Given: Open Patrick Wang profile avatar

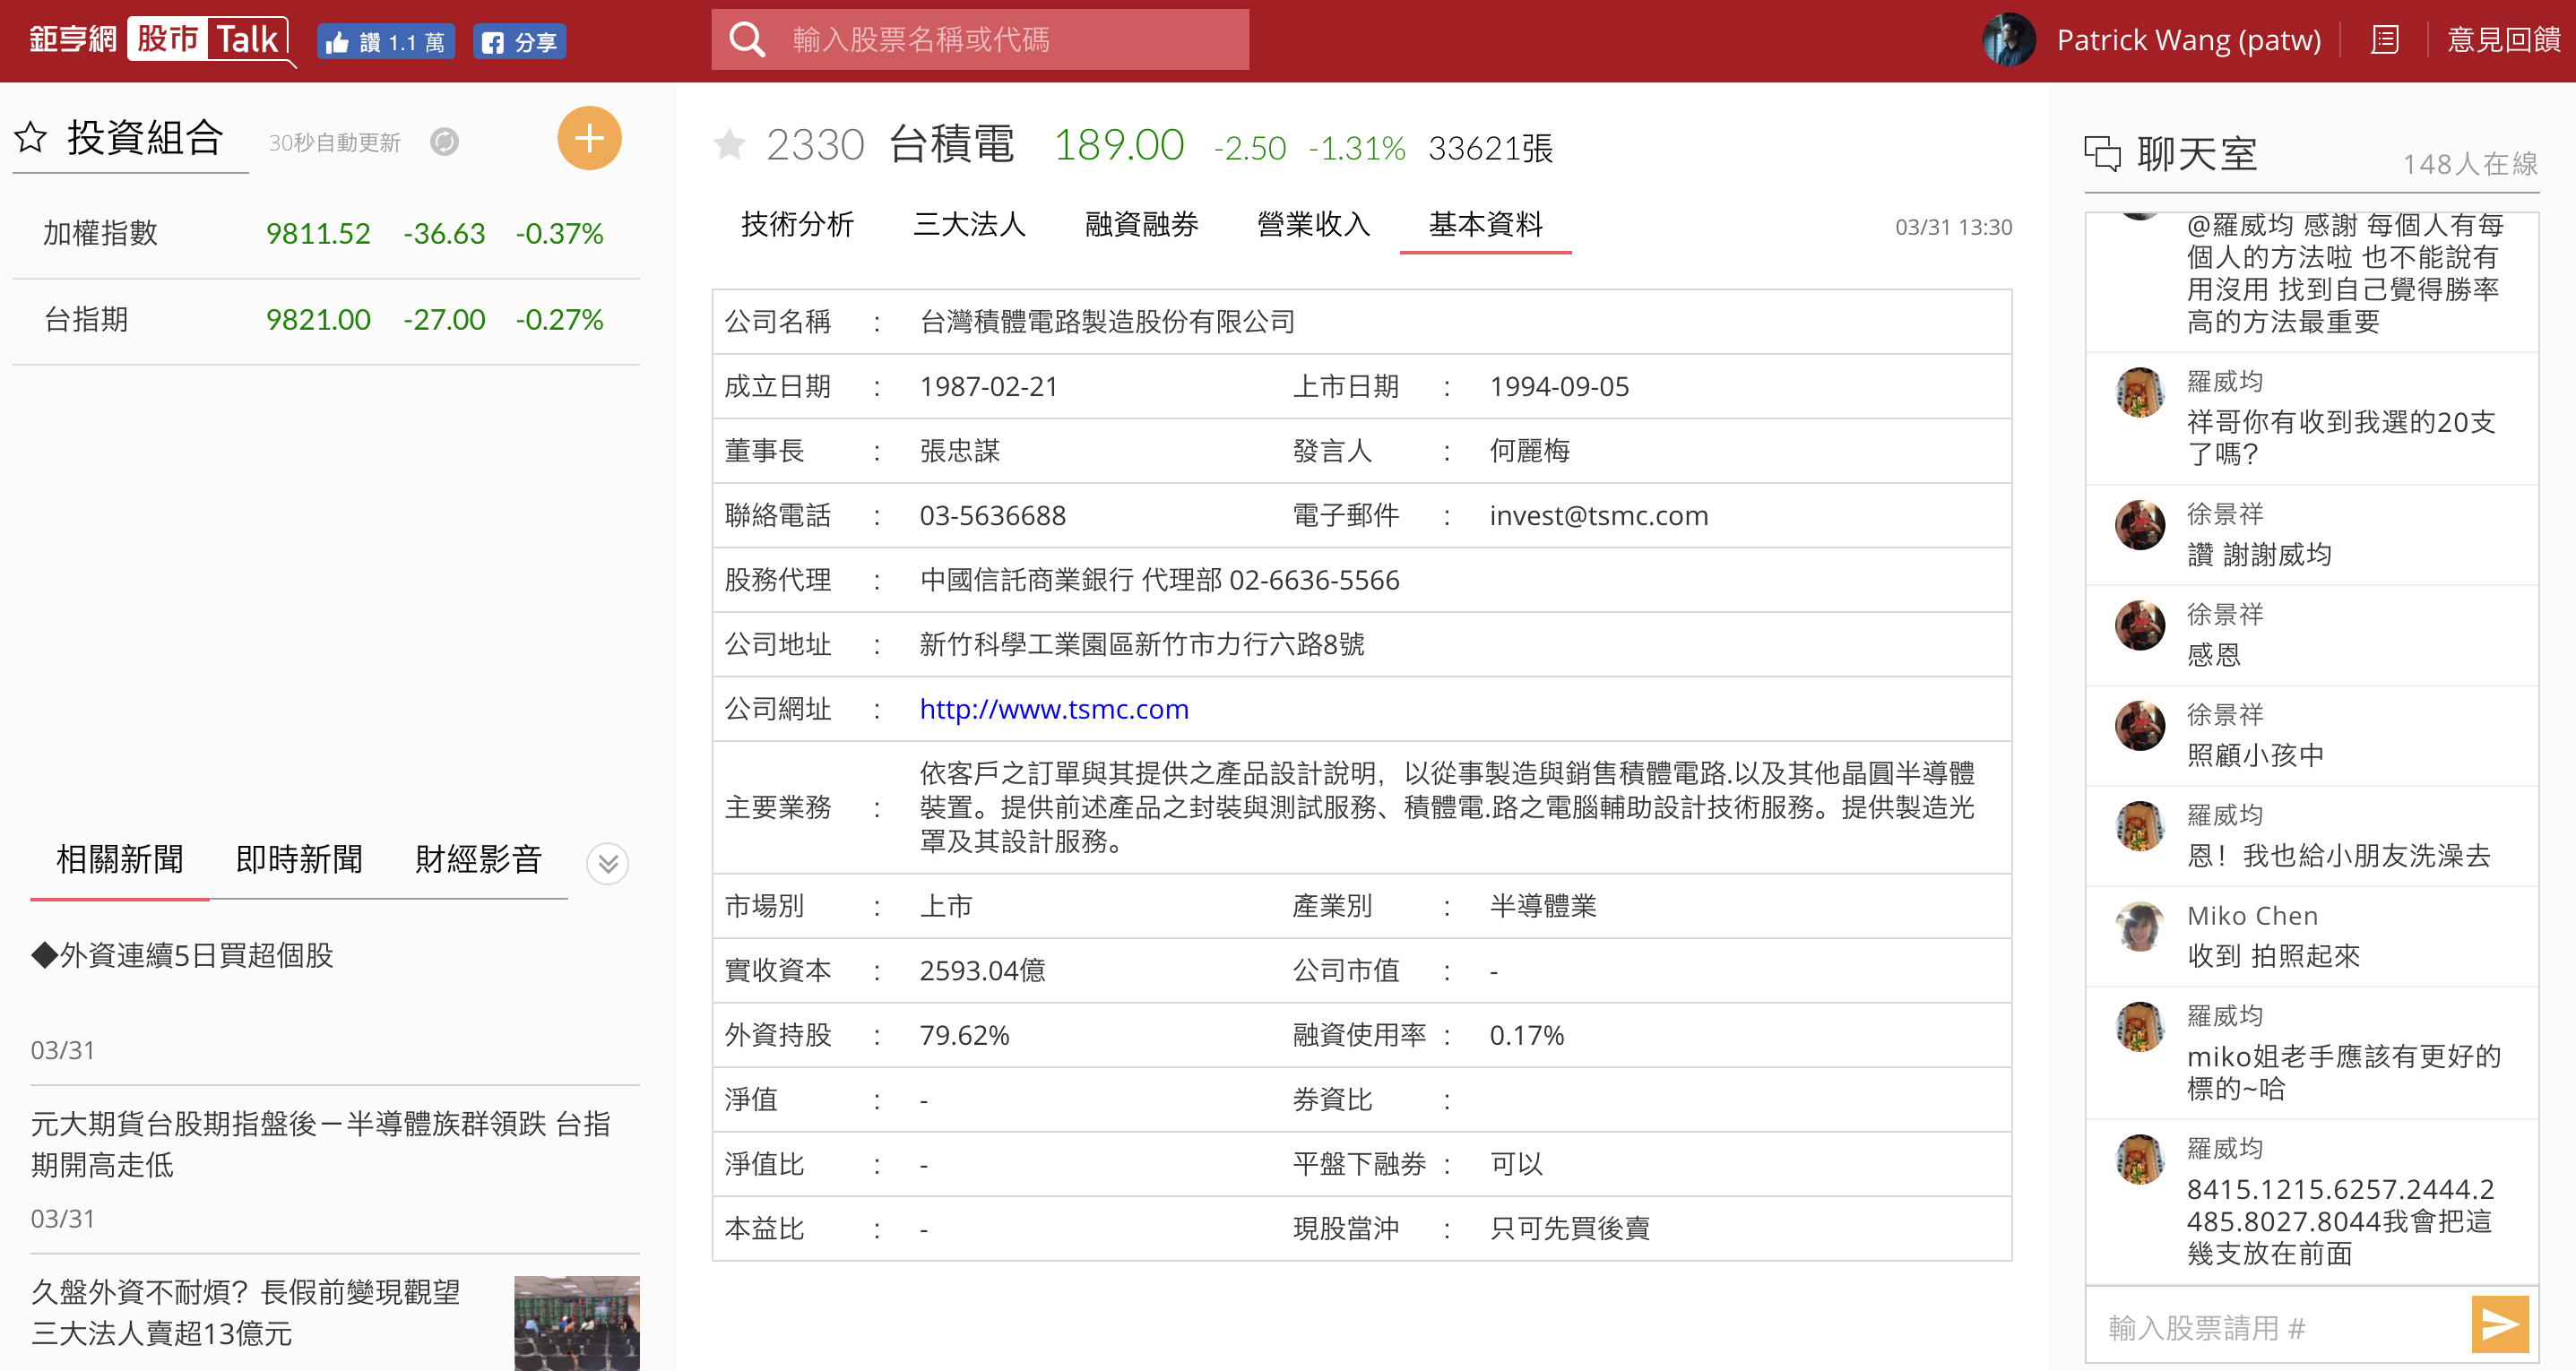Looking at the screenshot, I should click(x=2009, y=40).
